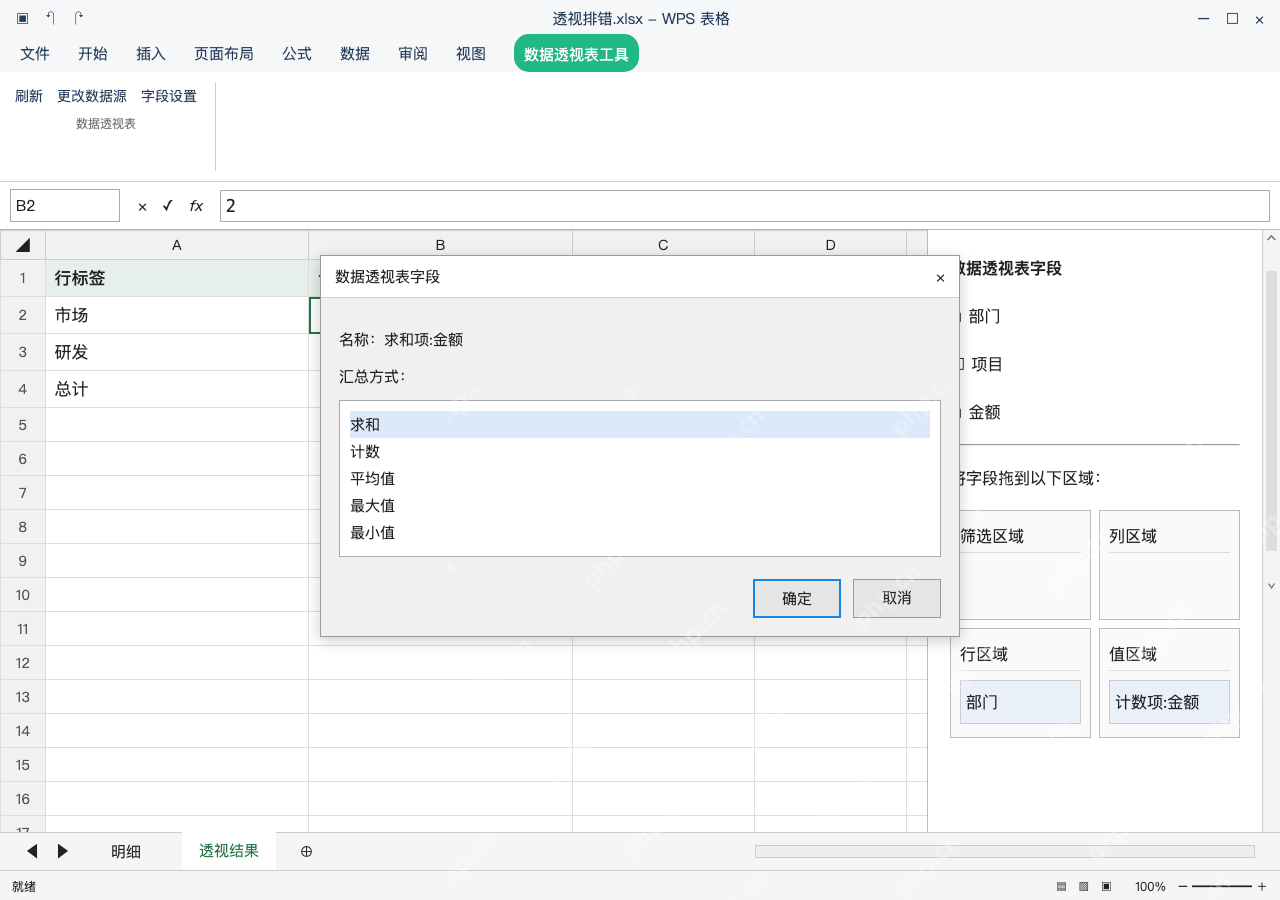Click the undo arrow icon
This screenshot has height=900, width=1280.
click(x=50, y=18)
